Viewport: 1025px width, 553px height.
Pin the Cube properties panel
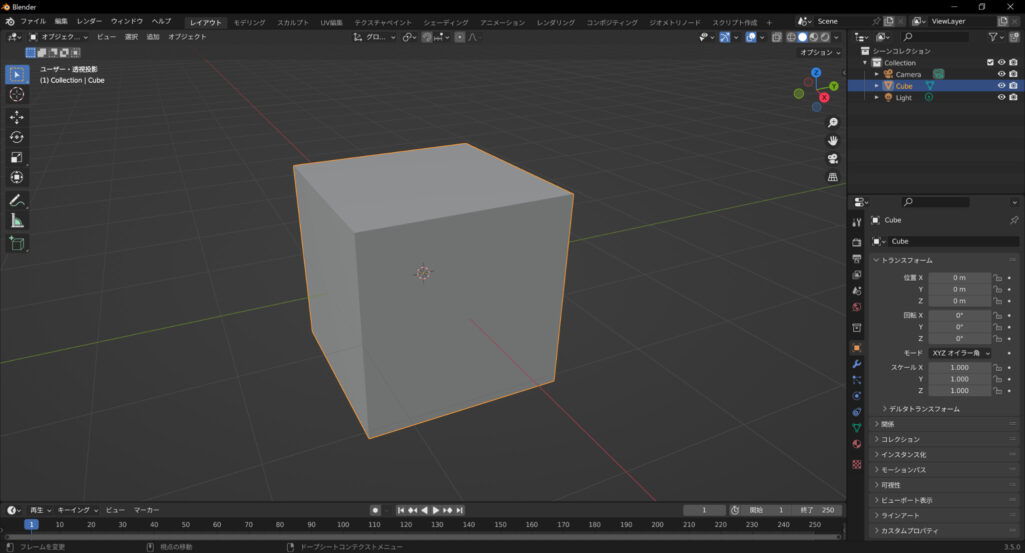click(1014, 220)
